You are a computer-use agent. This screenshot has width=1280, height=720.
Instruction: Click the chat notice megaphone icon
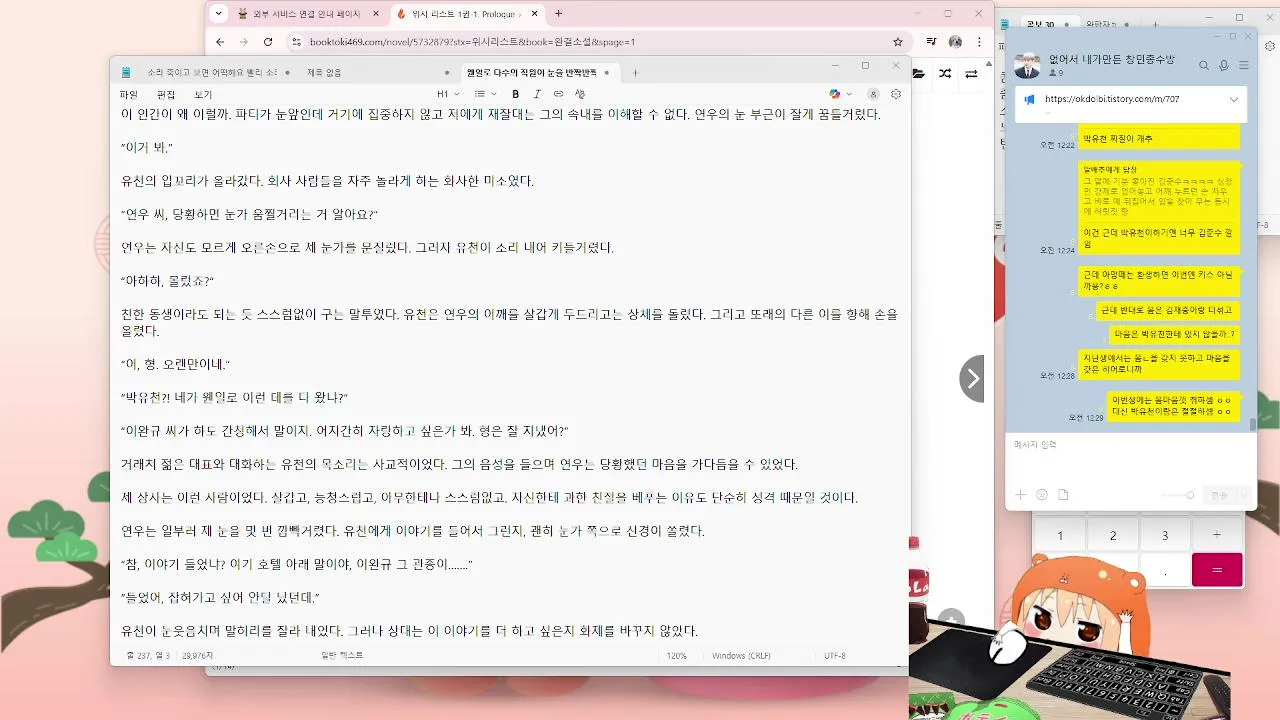[1029, 100]
